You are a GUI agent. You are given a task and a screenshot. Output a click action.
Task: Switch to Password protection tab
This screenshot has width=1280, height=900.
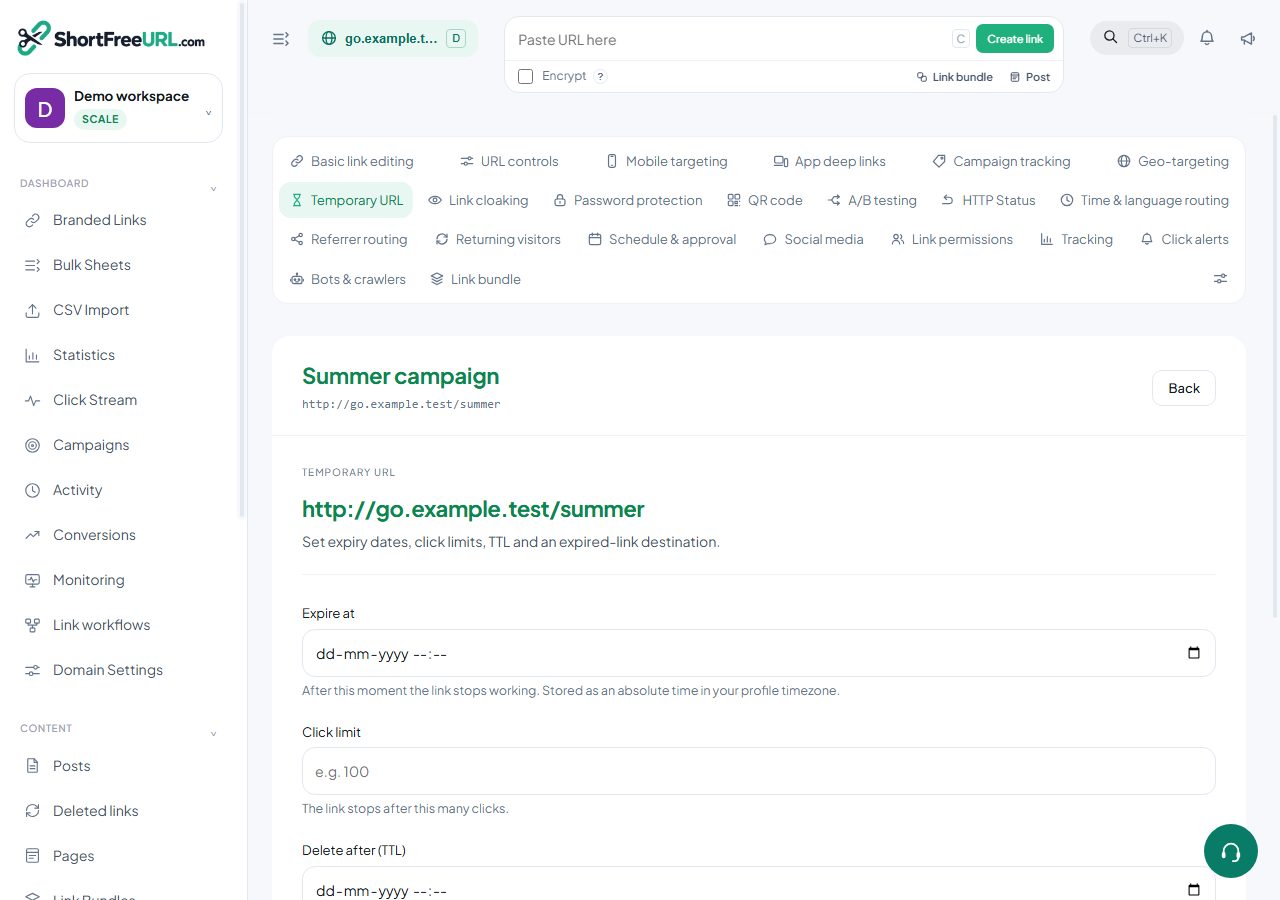(628, 200)
